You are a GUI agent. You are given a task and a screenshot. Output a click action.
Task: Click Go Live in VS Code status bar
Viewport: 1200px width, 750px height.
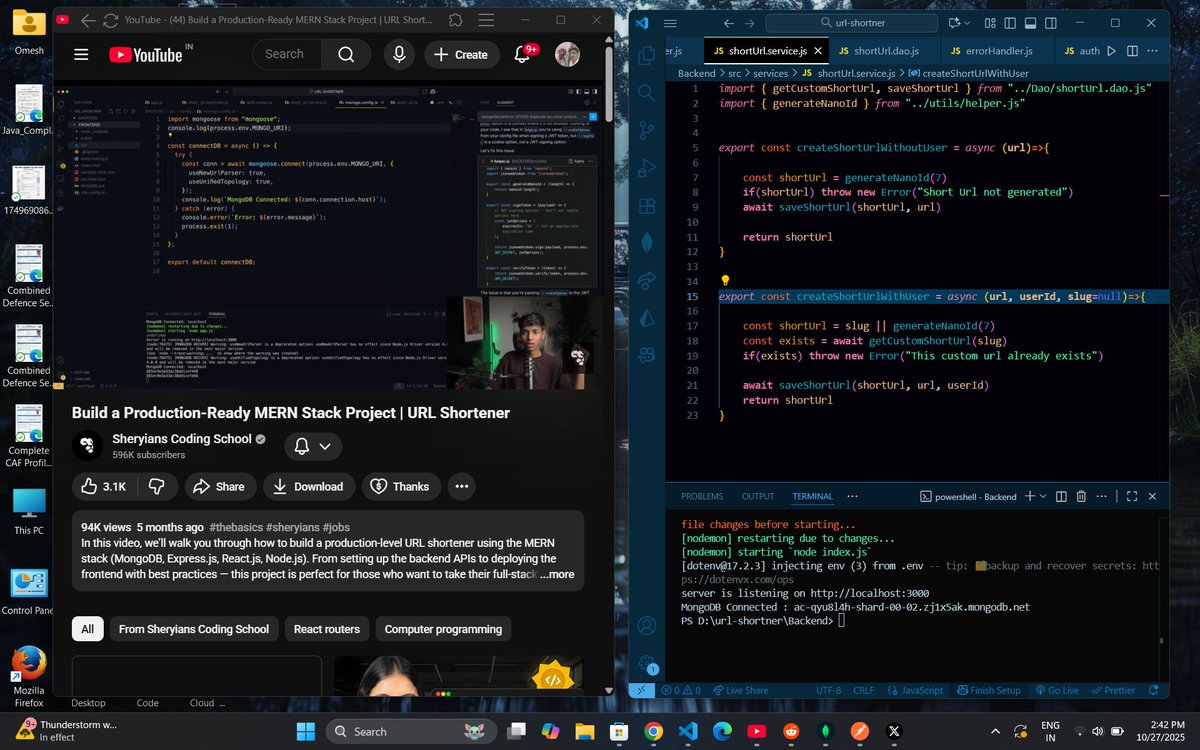pos(1057,690)
